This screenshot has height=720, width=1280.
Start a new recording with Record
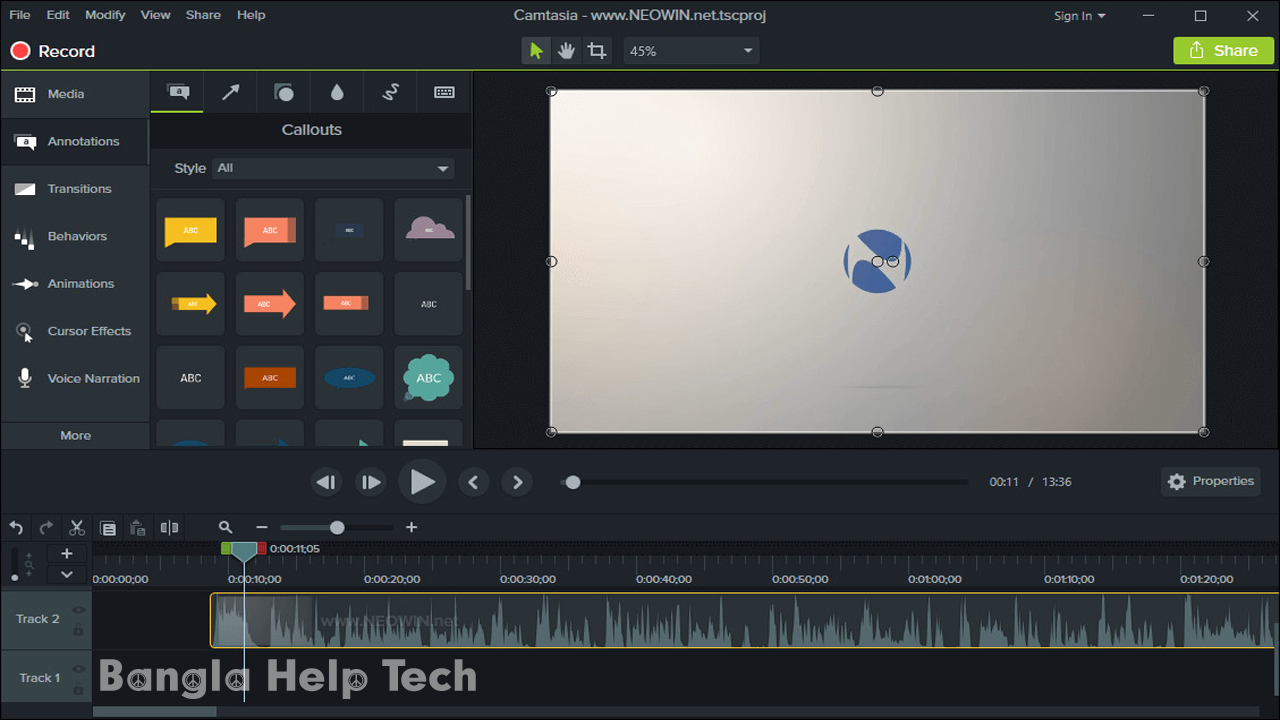(x=52, y=51)
